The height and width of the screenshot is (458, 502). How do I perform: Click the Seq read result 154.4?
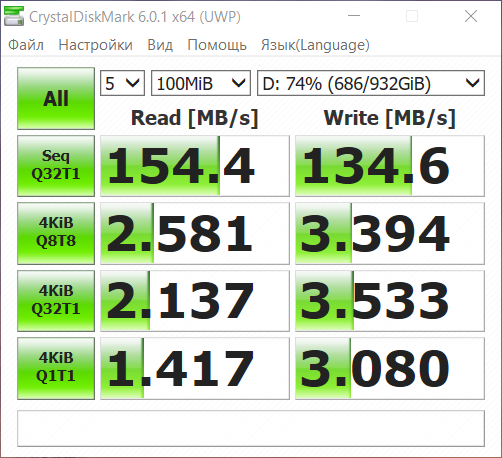pos(195,166)
